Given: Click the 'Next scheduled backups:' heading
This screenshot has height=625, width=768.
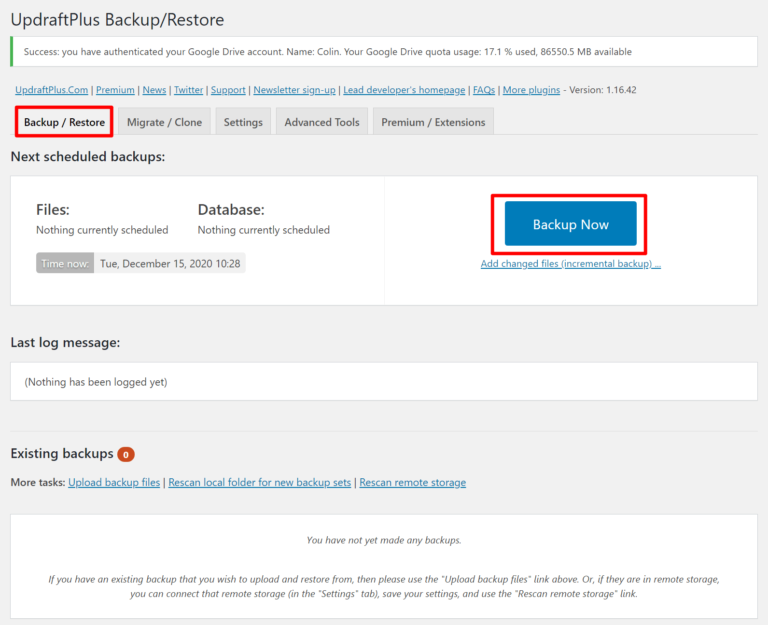Looking at the screenshot, I should point(88,157).
